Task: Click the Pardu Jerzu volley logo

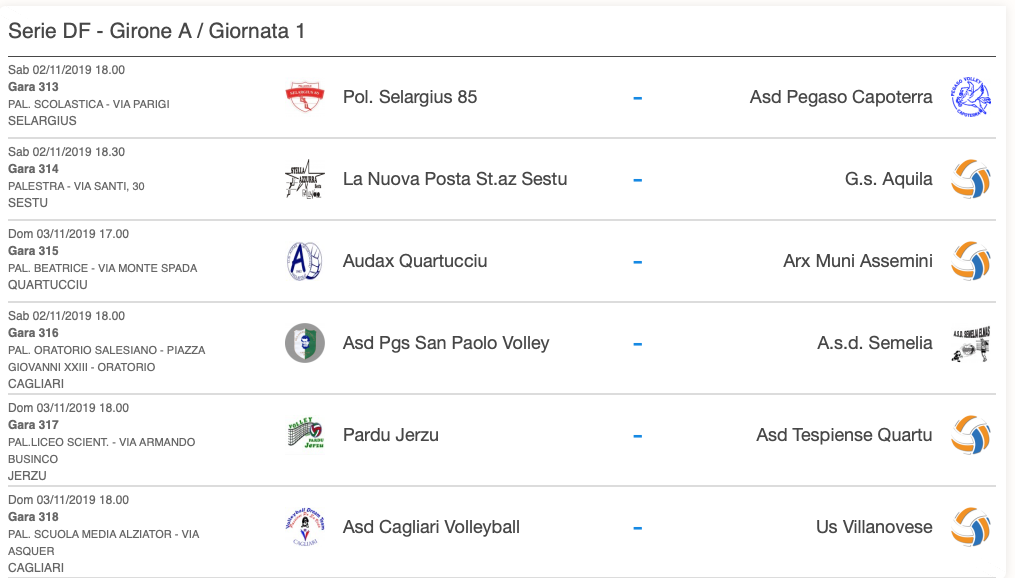Action: [305, 434]
